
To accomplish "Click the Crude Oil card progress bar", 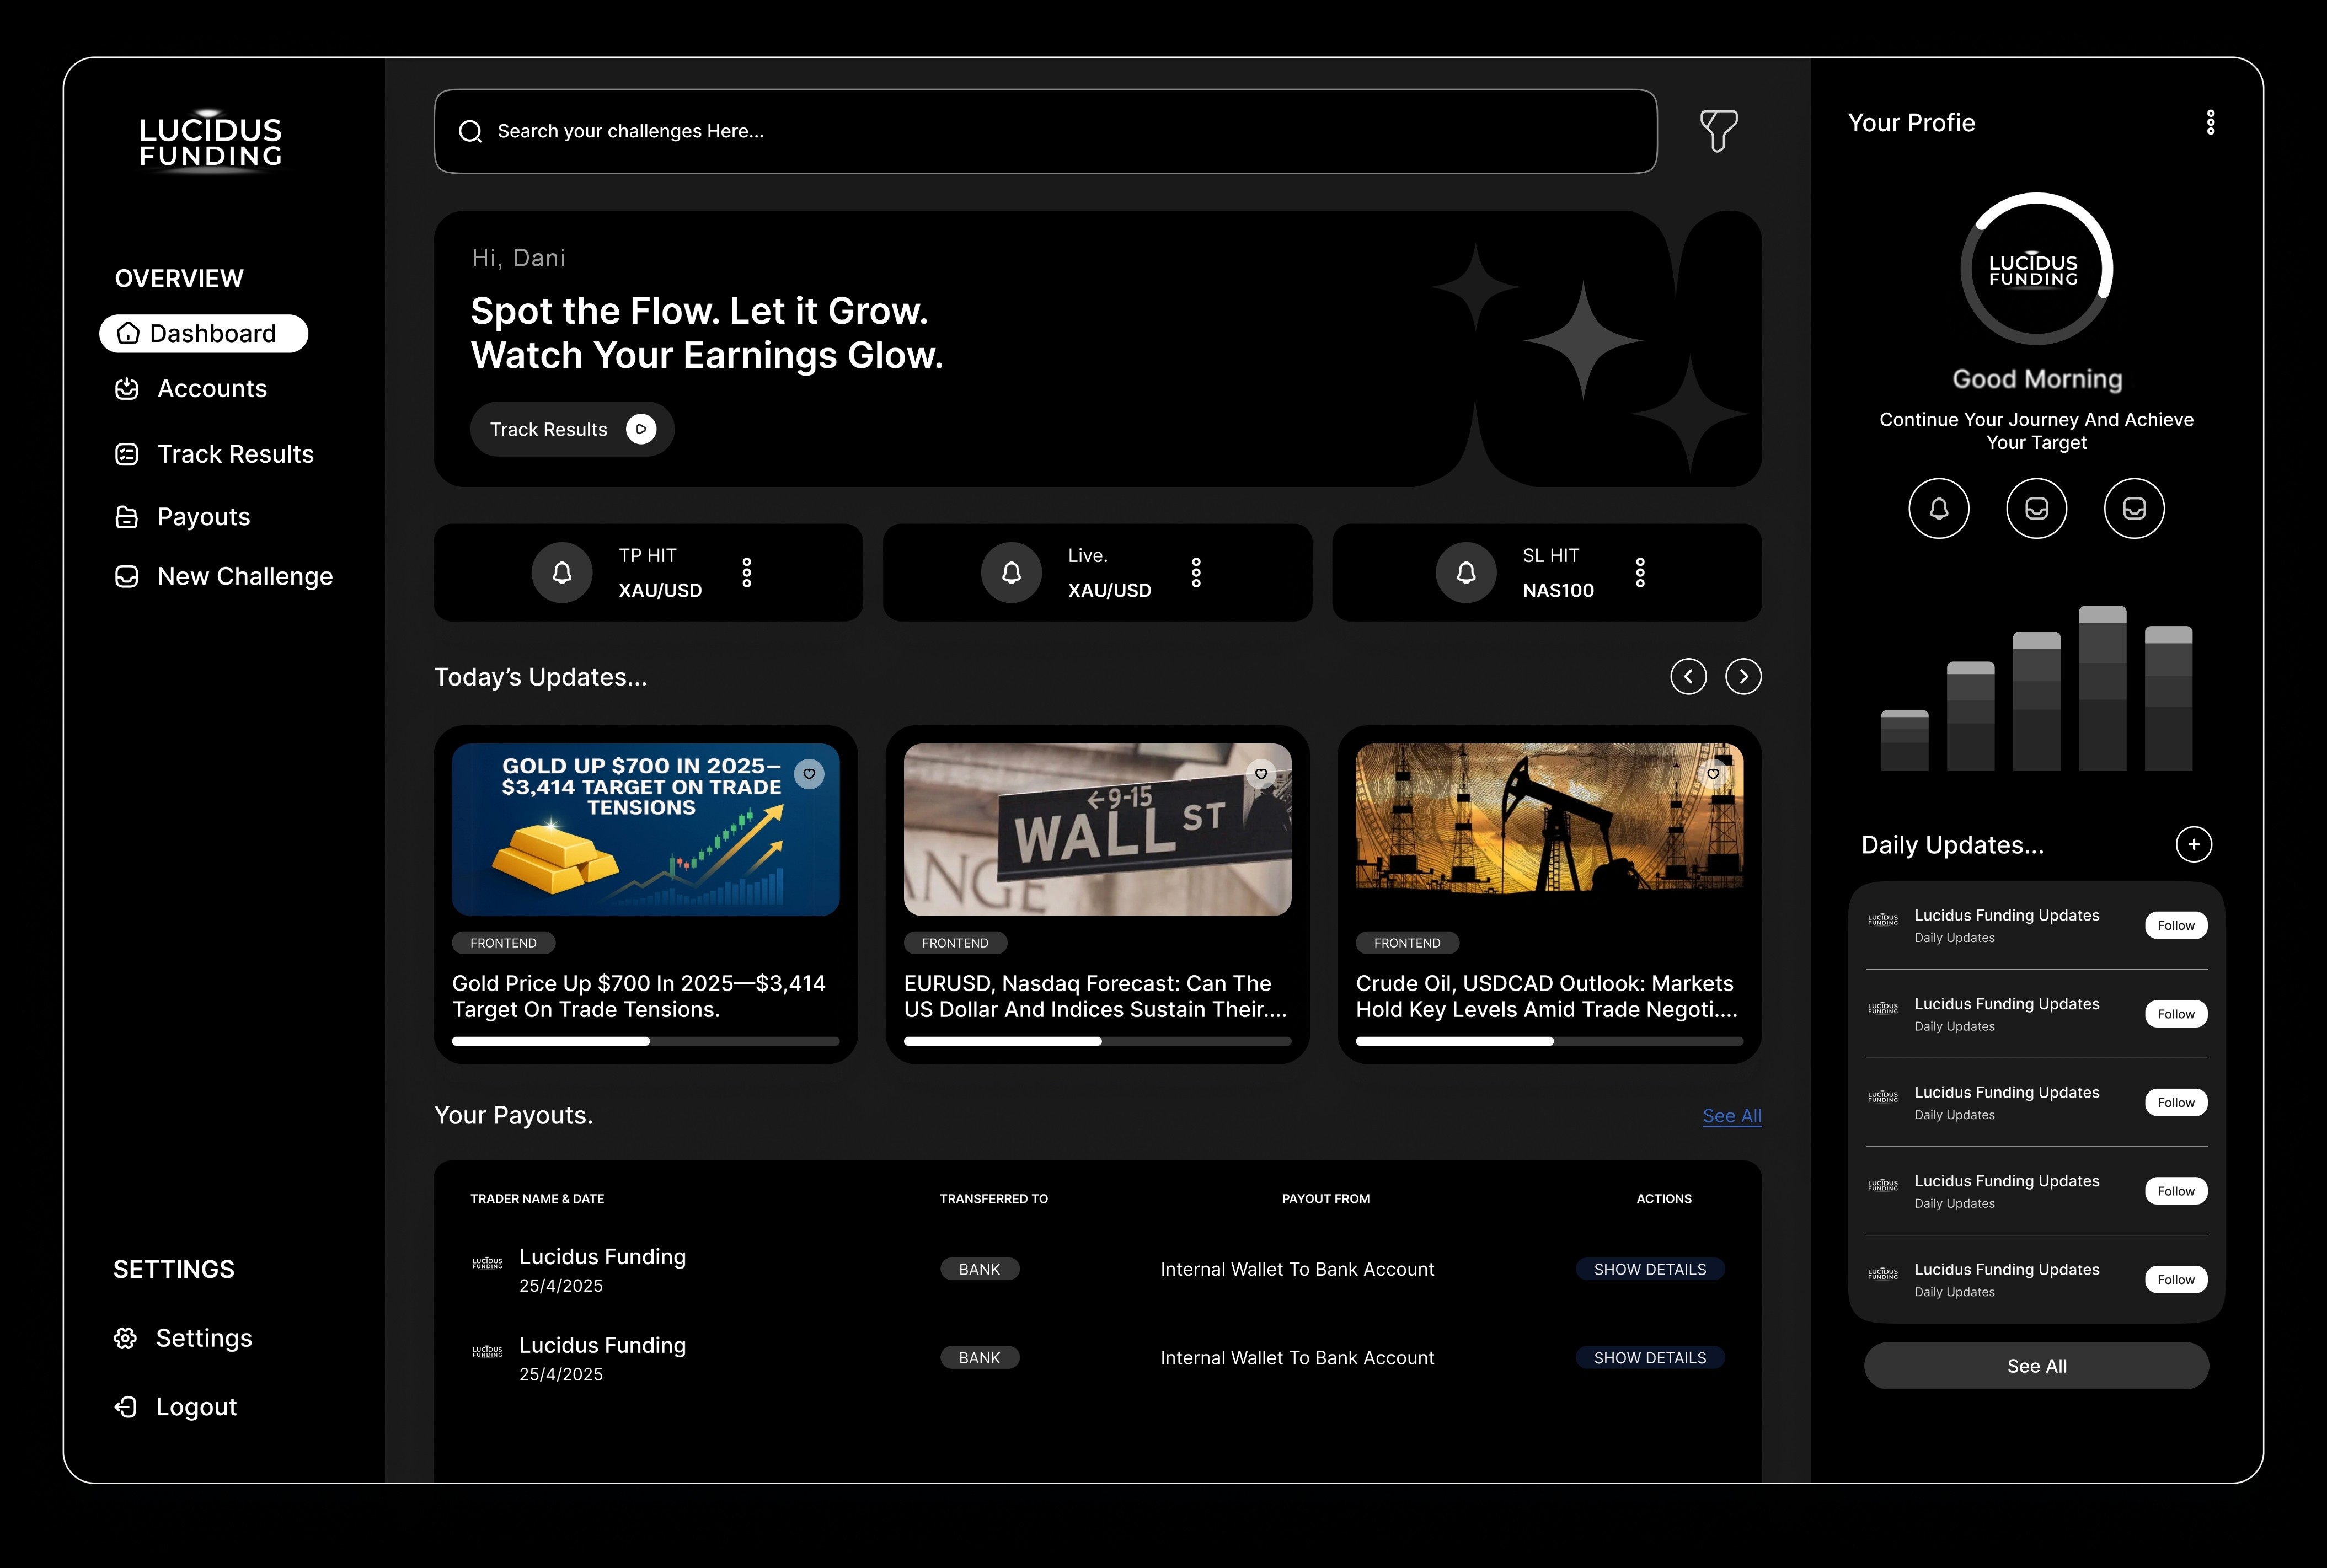I will 1549,1042.
